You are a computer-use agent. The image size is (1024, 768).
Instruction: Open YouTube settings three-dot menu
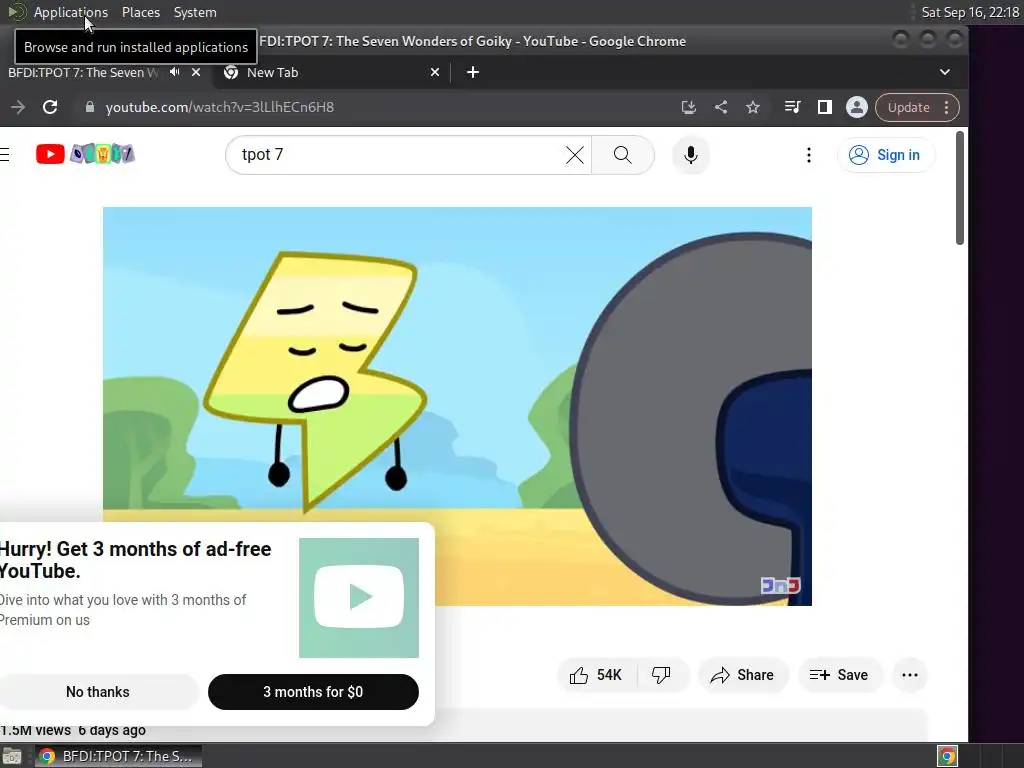click(808, 155)
